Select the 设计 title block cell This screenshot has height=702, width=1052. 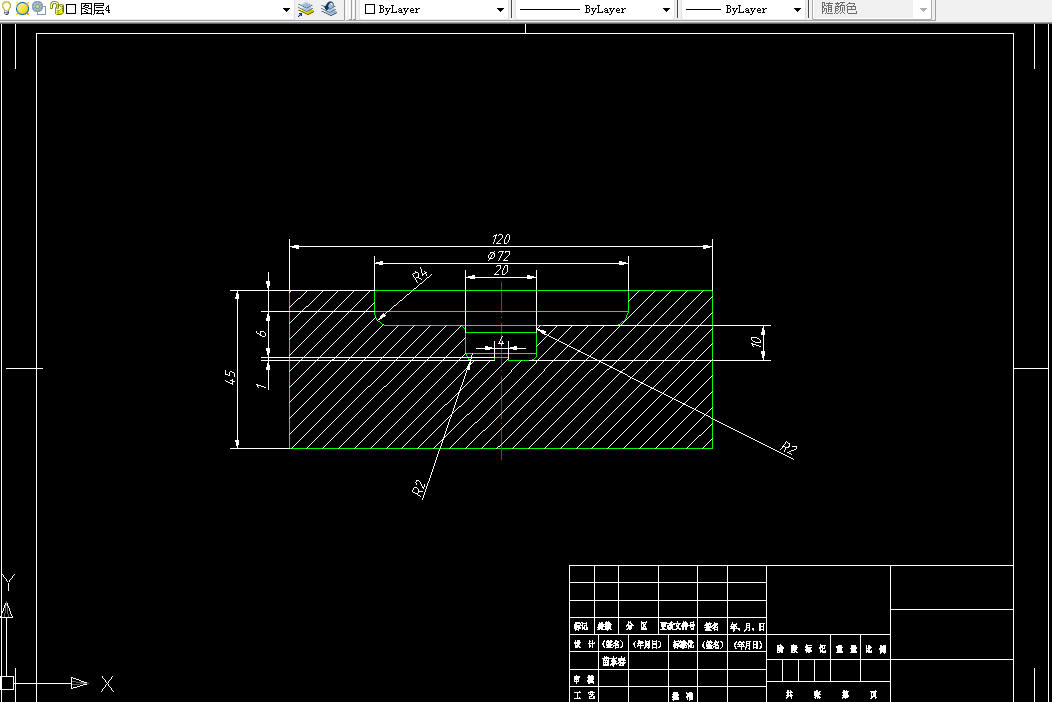(x=584, y=644)
